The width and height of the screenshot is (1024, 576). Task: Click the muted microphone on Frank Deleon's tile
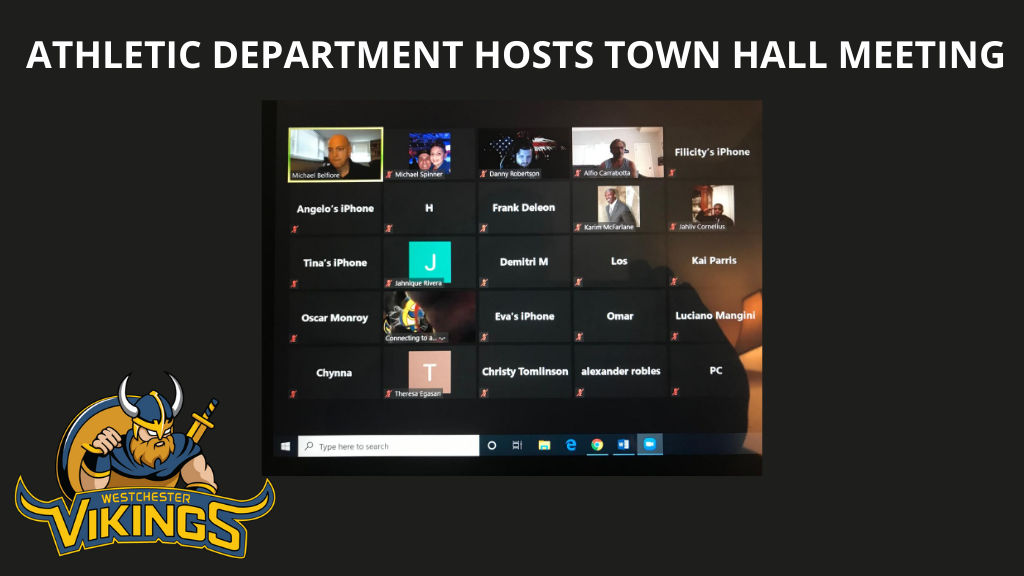[484, 229]
